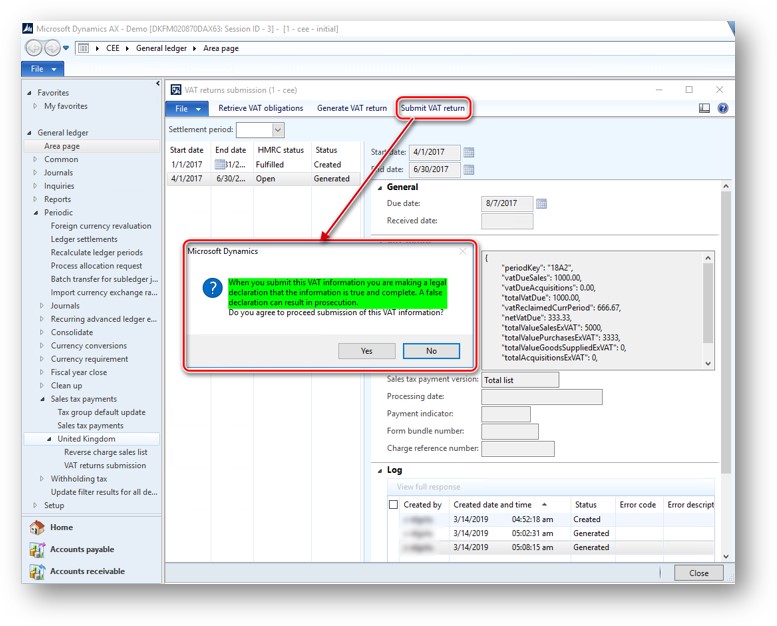
Task: Click the Close button at bottom
Action: (699, 573)
